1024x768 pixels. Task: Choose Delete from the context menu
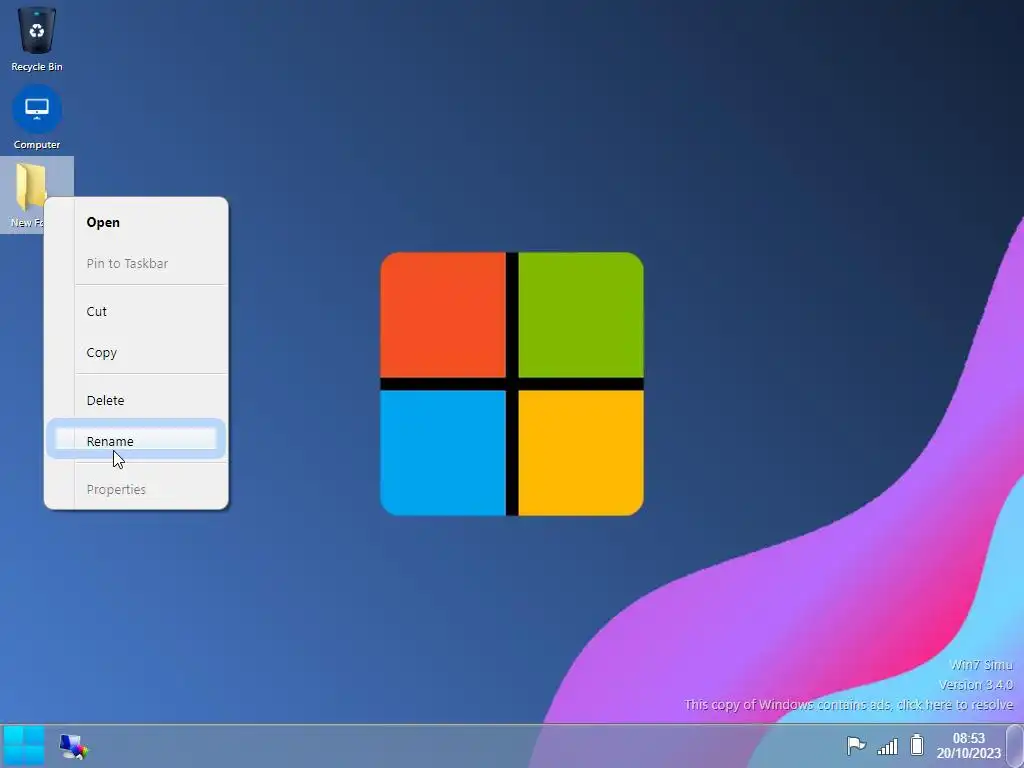(136, 400)
